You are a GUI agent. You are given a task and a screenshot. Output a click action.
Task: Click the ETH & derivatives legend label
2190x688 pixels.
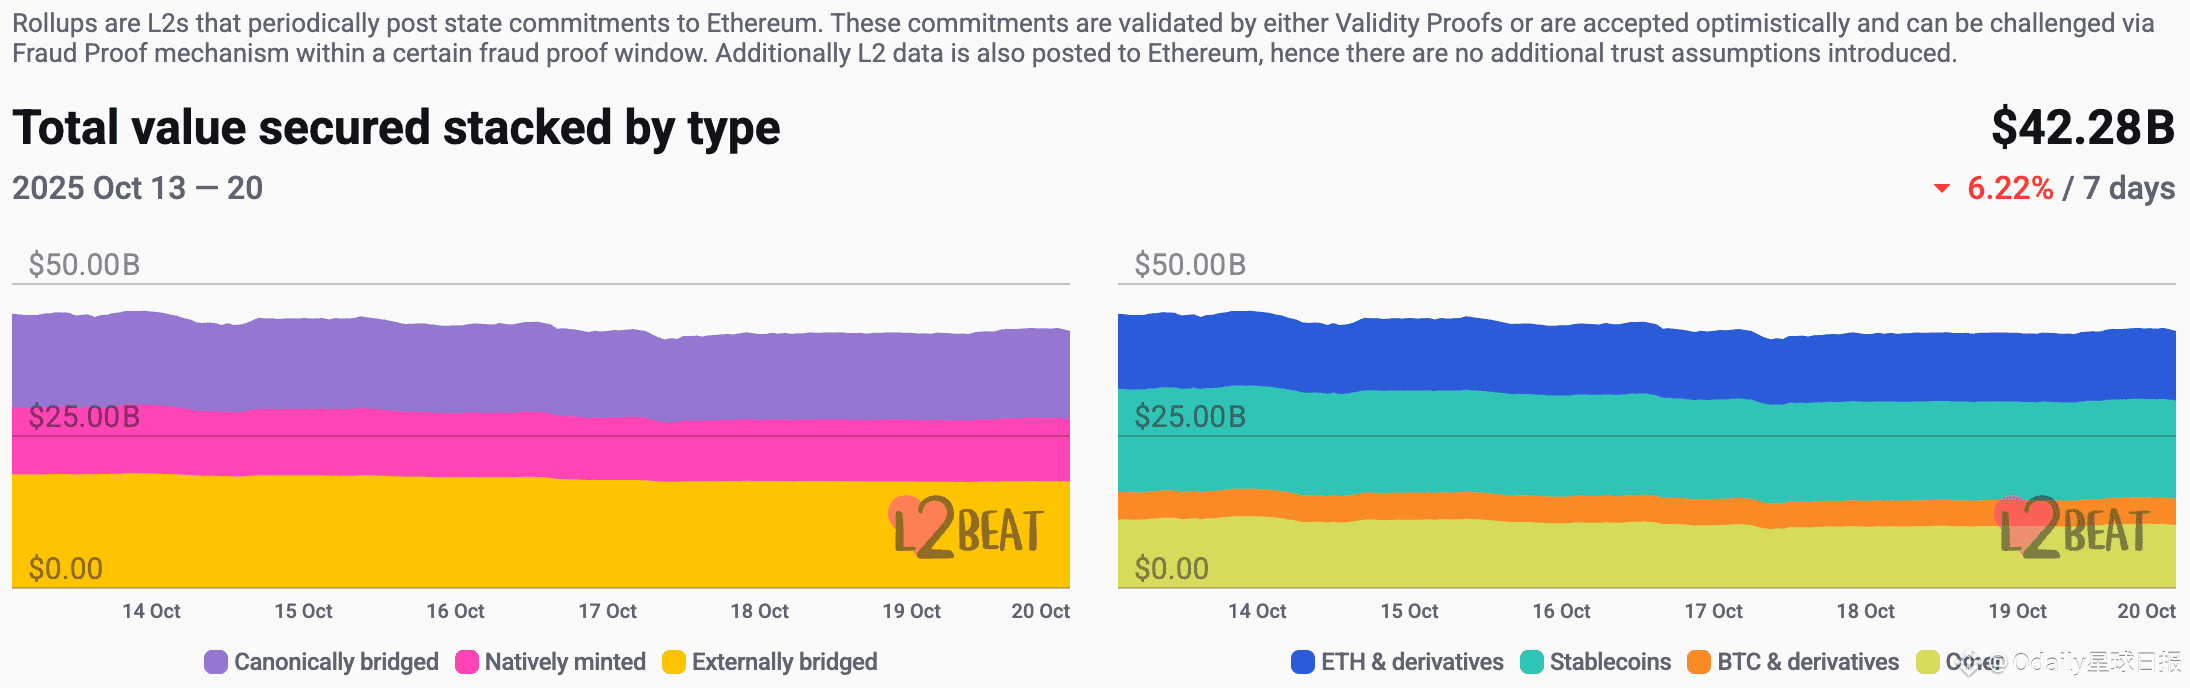click(1412, 662)
